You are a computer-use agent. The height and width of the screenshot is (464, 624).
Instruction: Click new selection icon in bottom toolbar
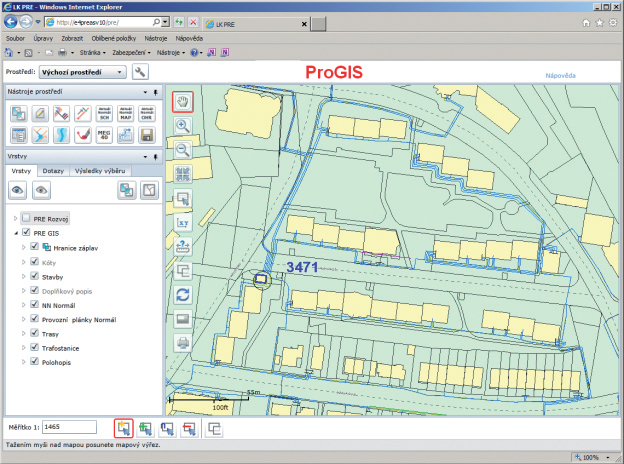click(123, 429)
